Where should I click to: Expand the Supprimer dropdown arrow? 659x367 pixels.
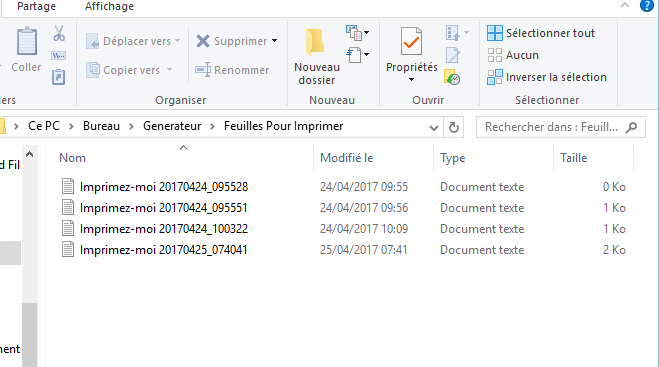click(274, 41)
